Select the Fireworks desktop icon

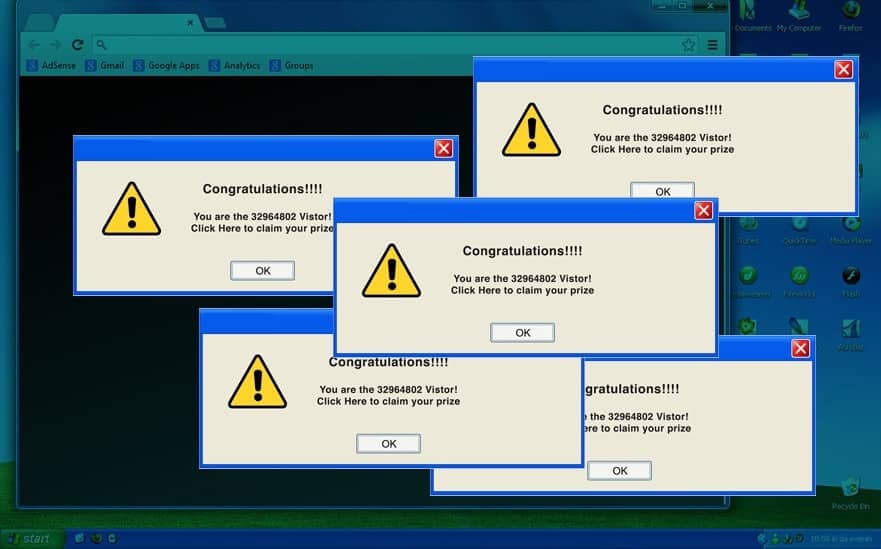(x=799, y=281)
